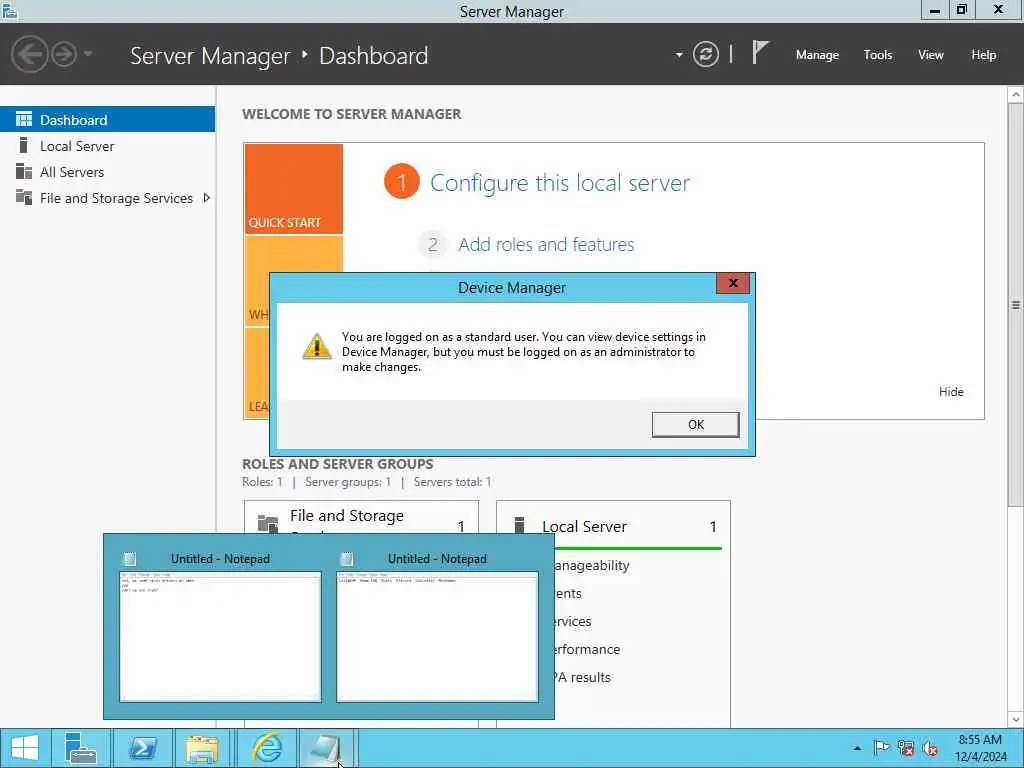The height and width of the screenshot is (768, 1024).
Task: Expand File and Storage Services arrow
Action: point(207,198)
